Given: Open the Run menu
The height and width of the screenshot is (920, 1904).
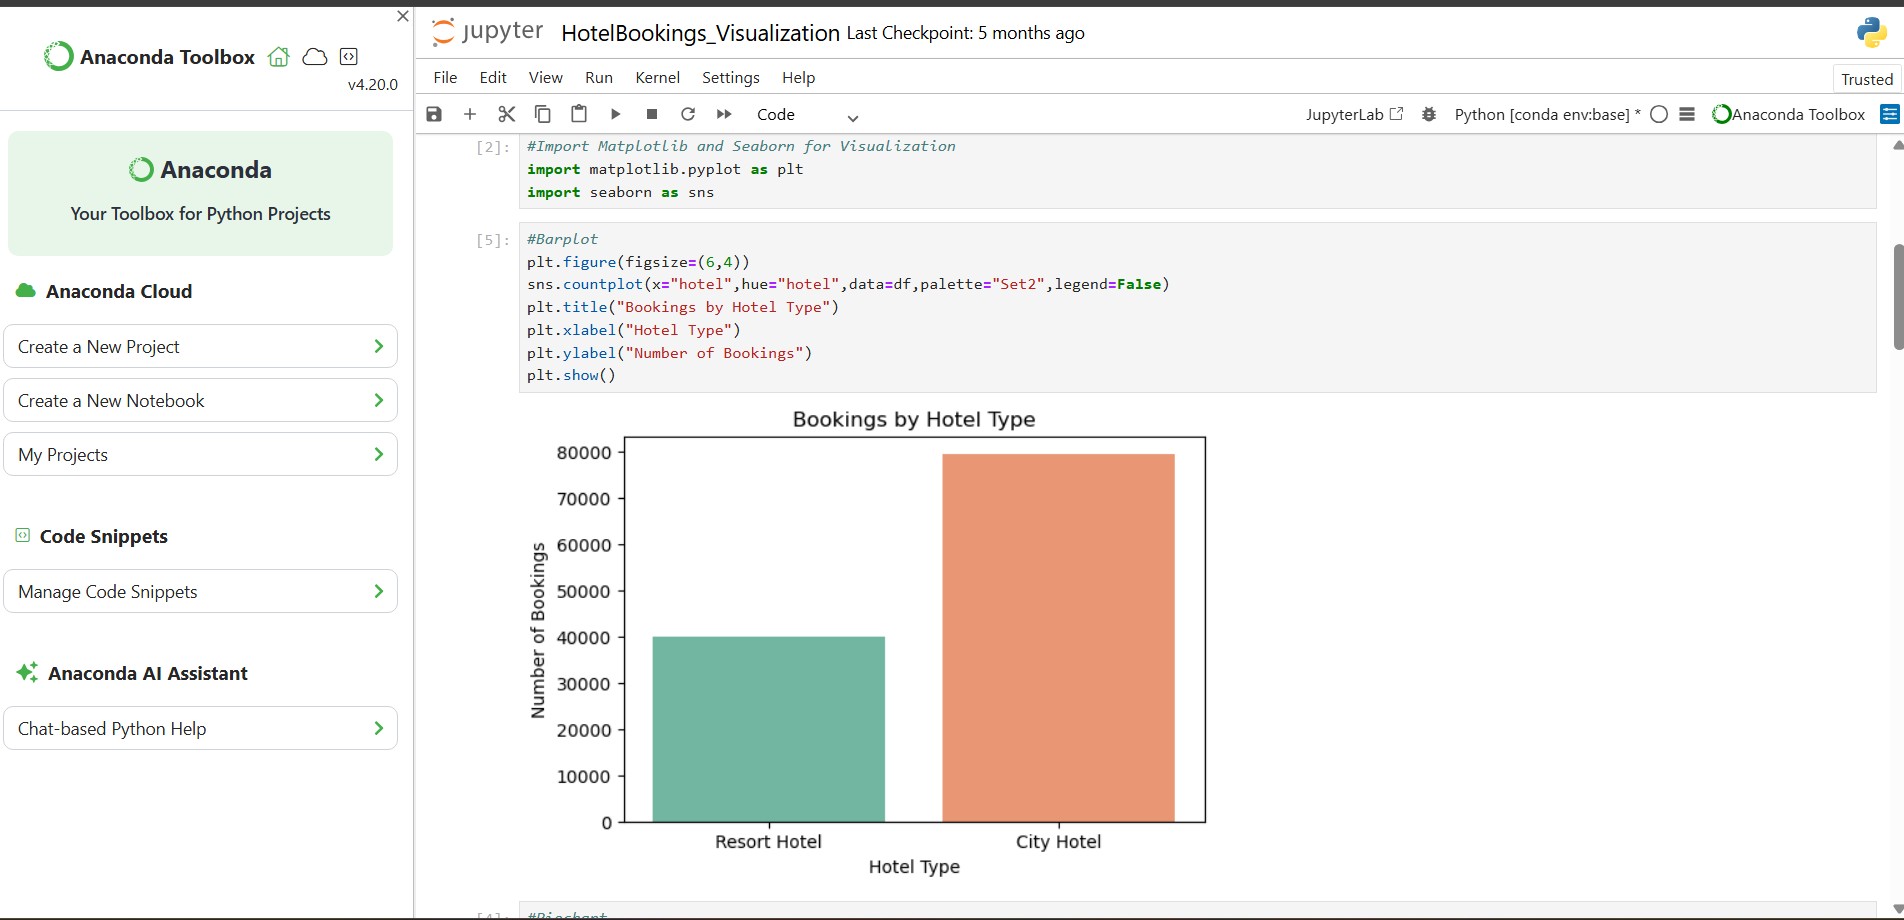Looking at the screenshot, I should click(x=598, y=78).
